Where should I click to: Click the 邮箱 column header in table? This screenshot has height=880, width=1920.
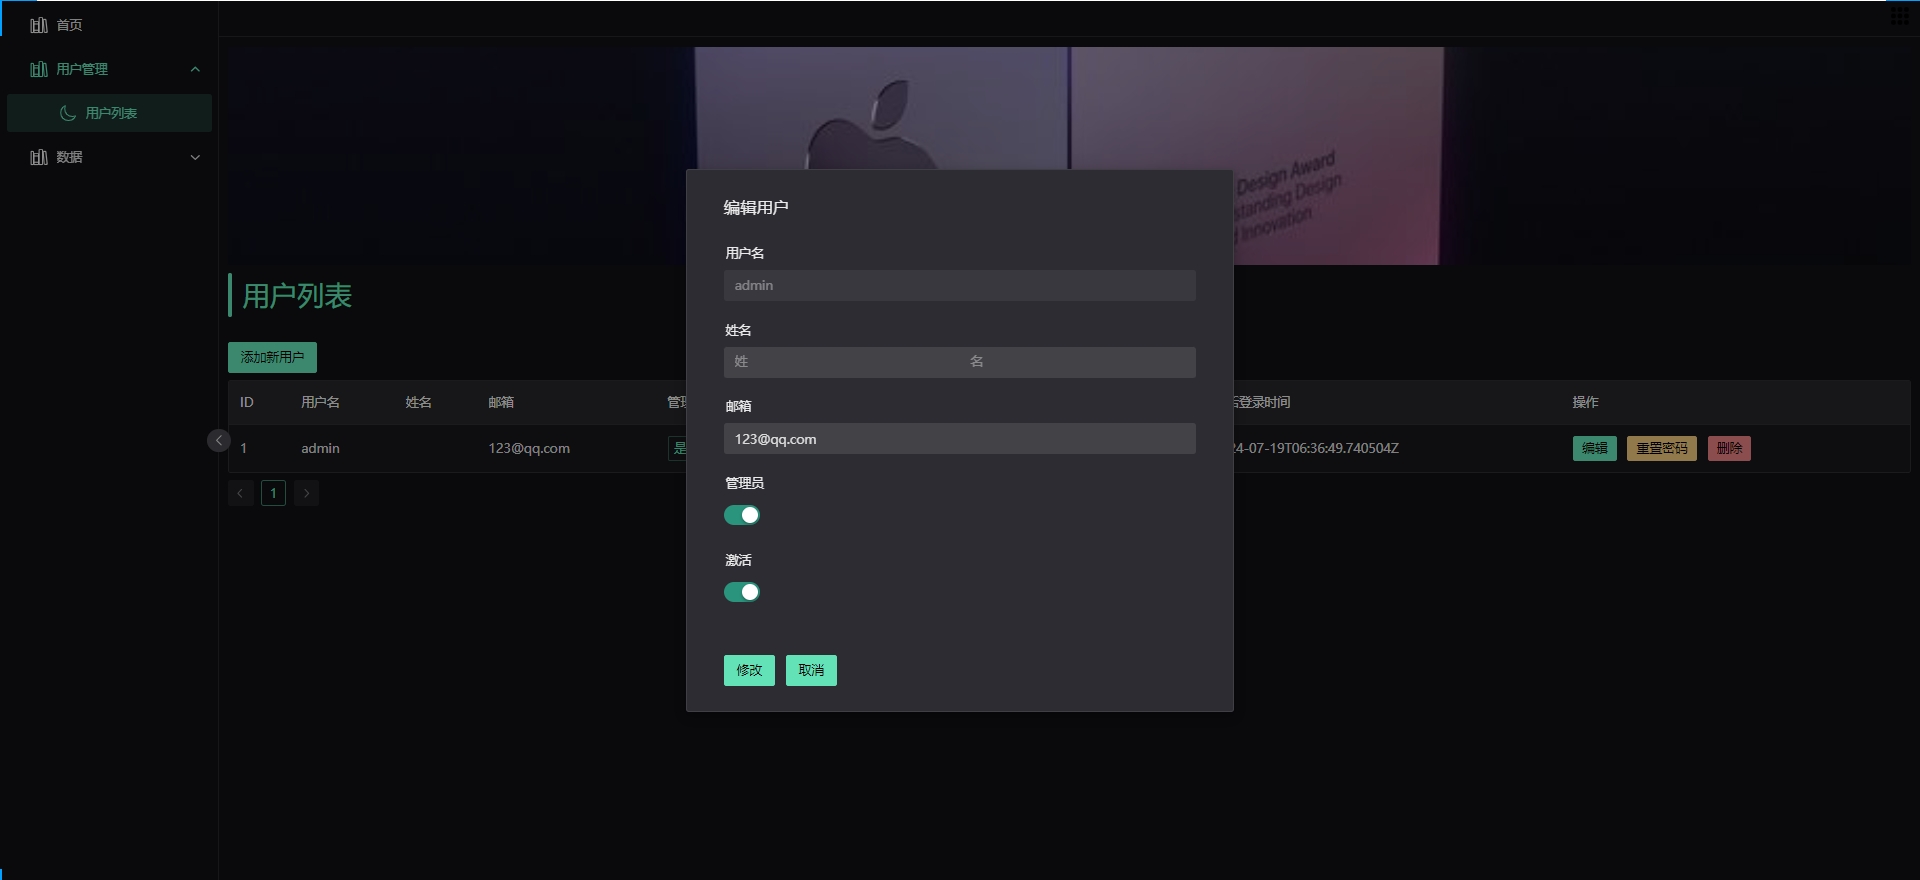[x=501, y=402]
